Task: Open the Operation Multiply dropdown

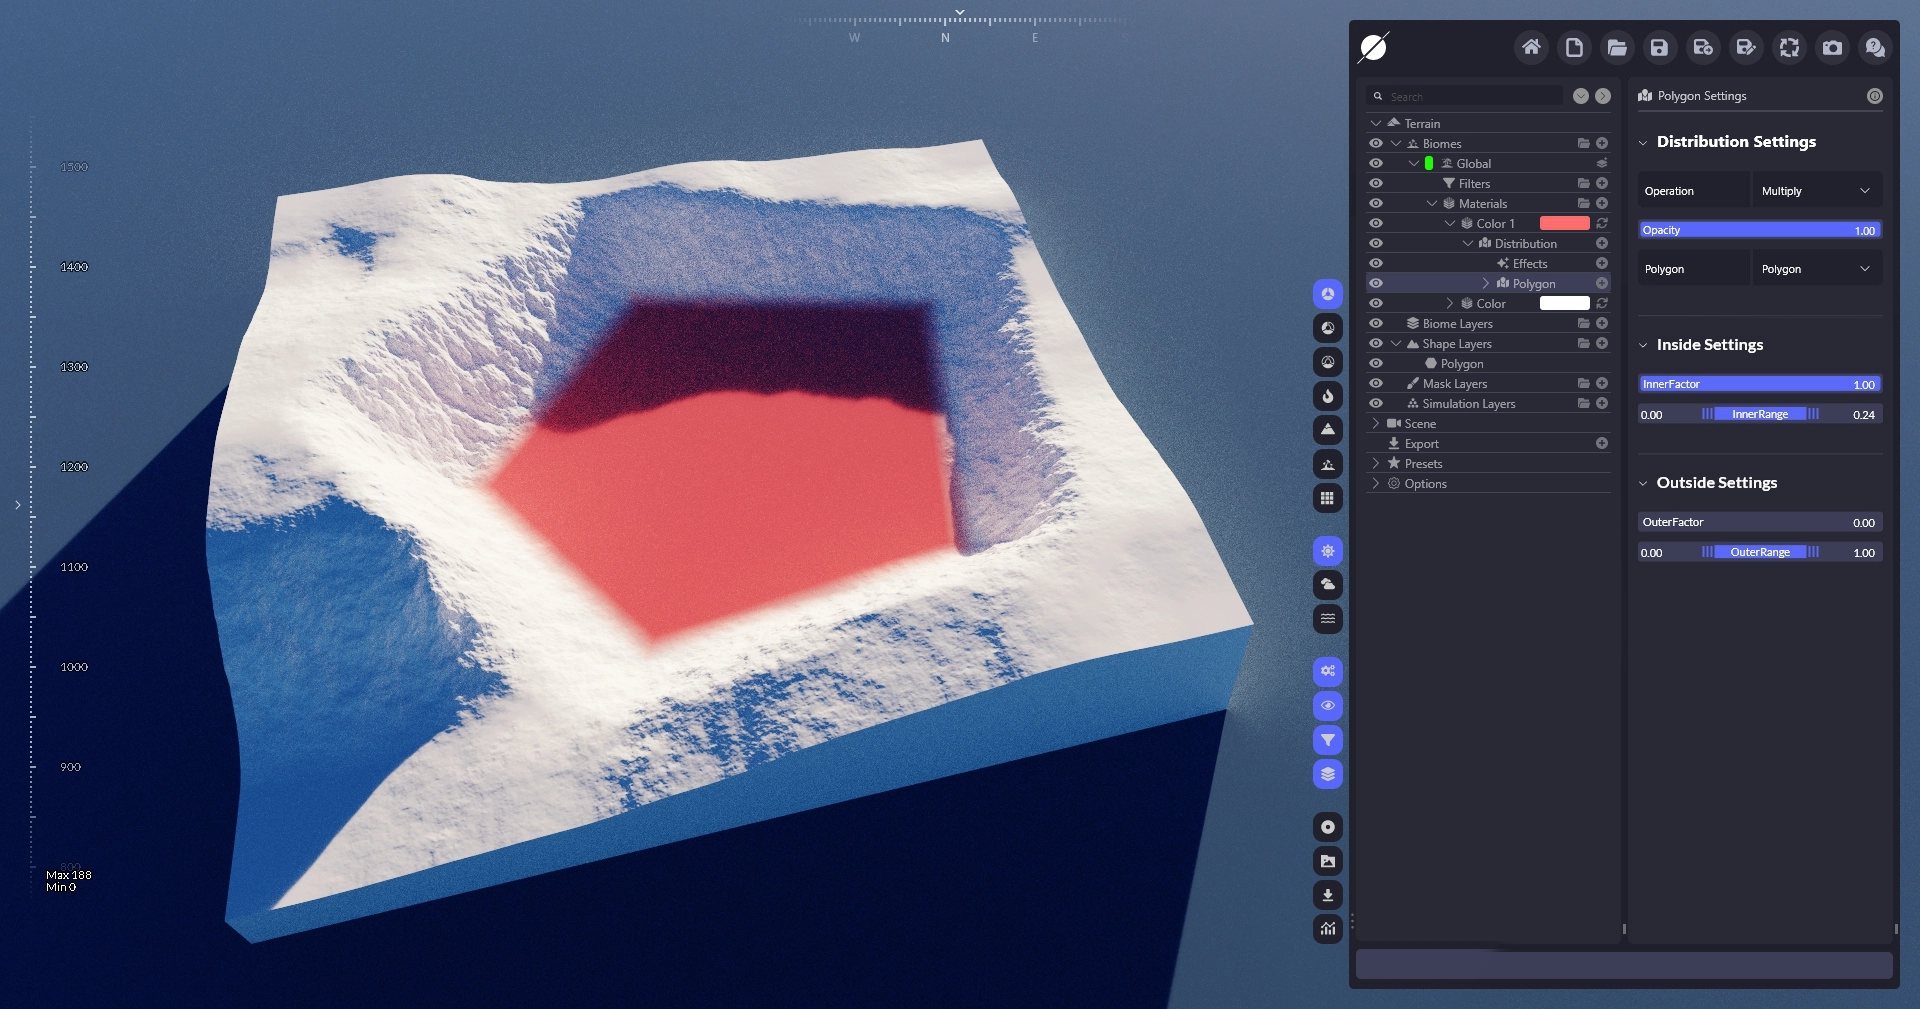Action: [x=1815, y=191]
